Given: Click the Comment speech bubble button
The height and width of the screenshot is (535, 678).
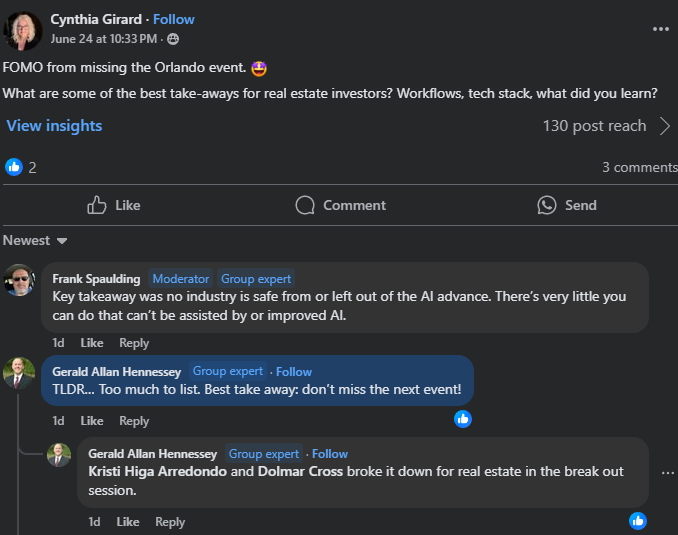Looking at the screenshot, I should (340, 205).
